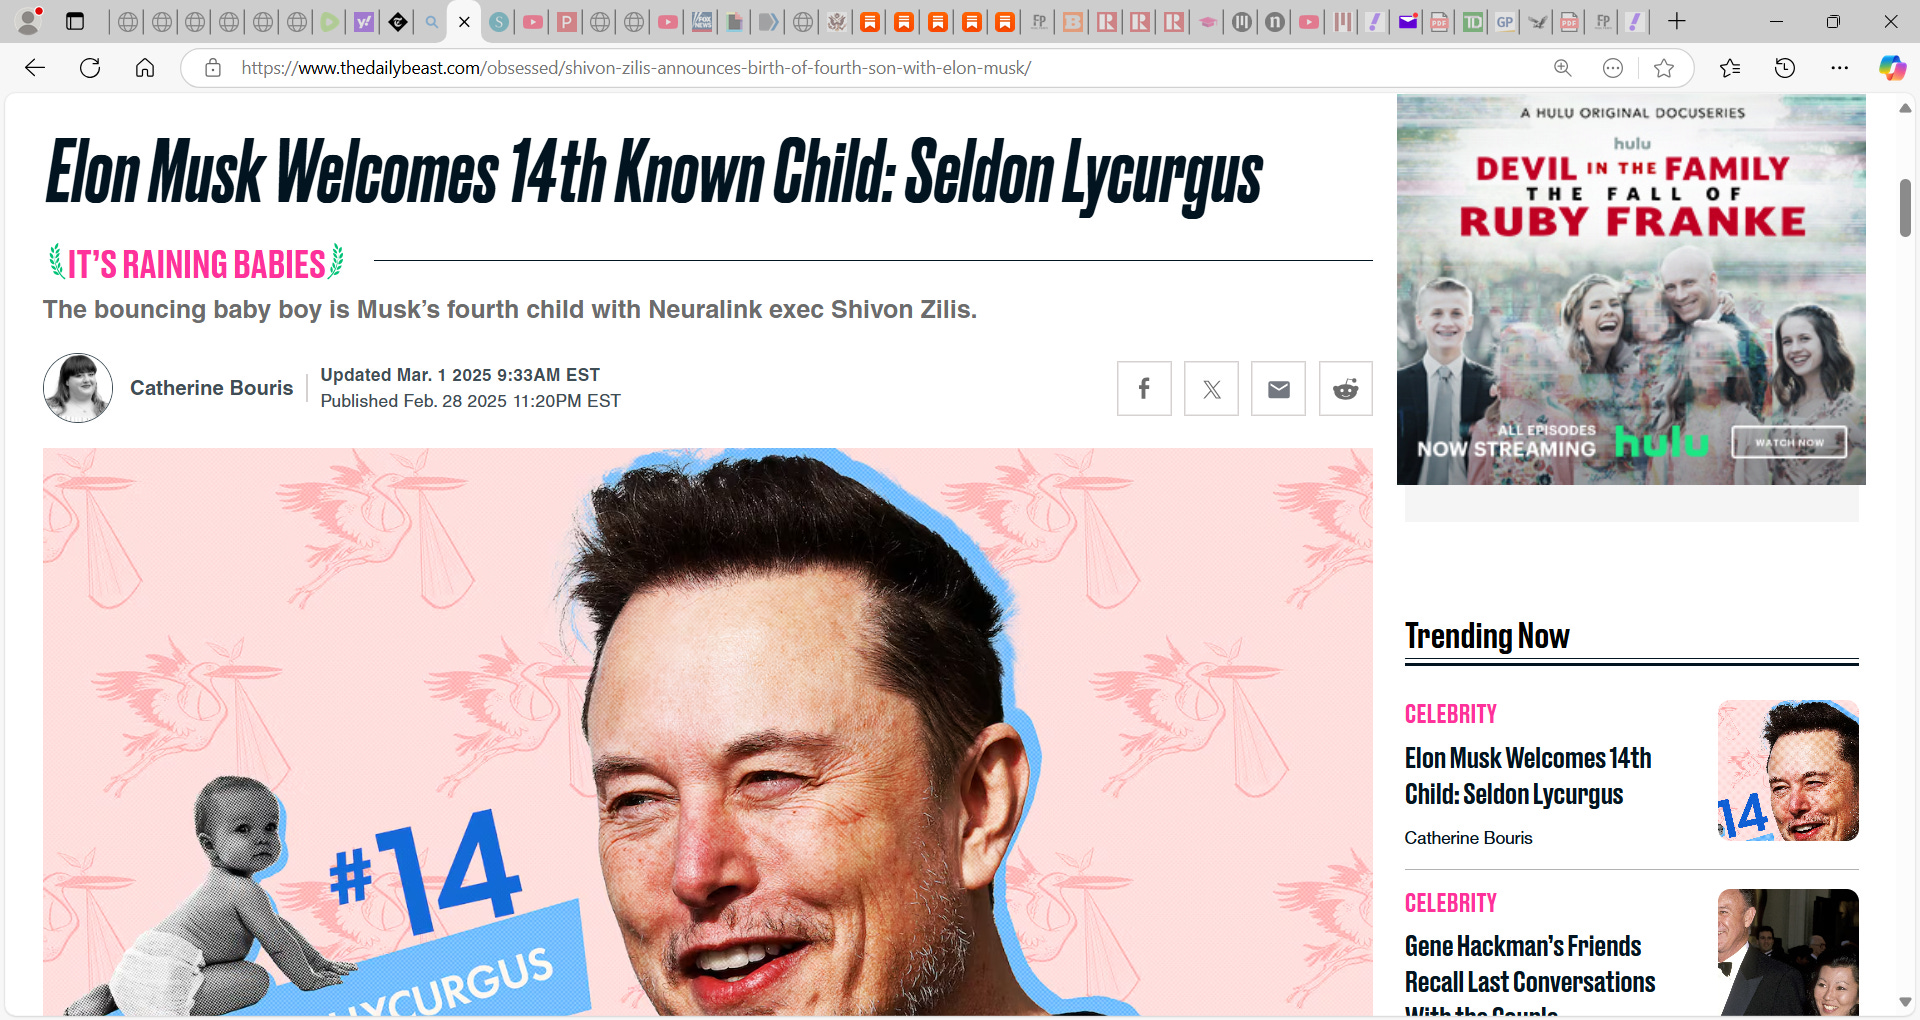The width and height of the screenshot is (1920, 1020).
Task: Go back to previous page
Action: tap(35, 68)
